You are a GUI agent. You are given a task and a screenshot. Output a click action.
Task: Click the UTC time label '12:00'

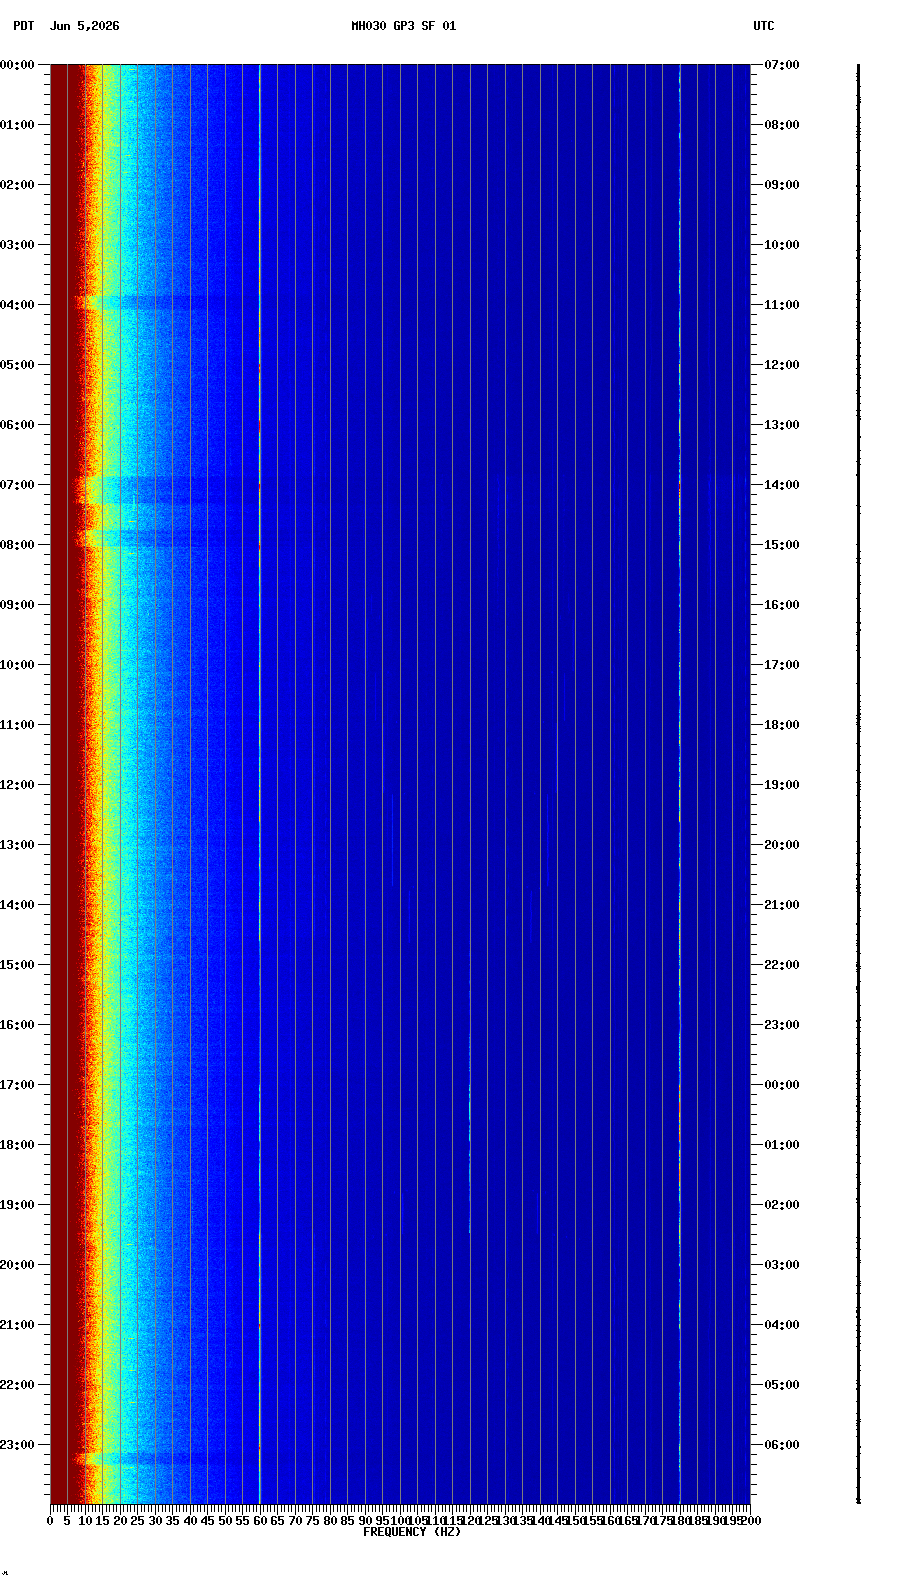(x=782, y=365)
